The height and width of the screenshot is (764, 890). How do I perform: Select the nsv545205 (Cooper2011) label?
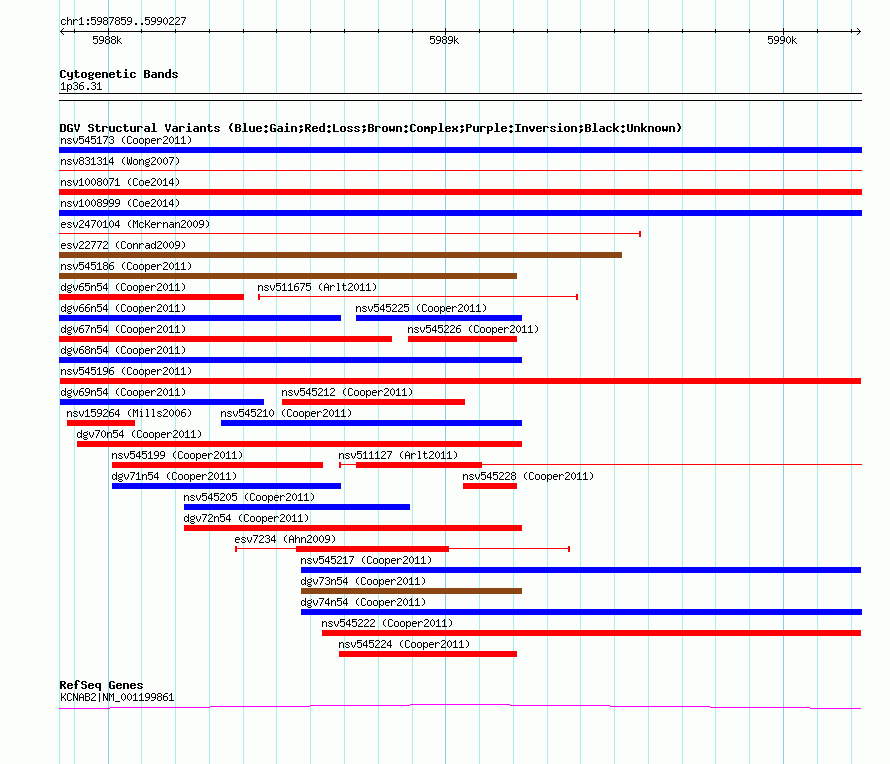(249, 497)
